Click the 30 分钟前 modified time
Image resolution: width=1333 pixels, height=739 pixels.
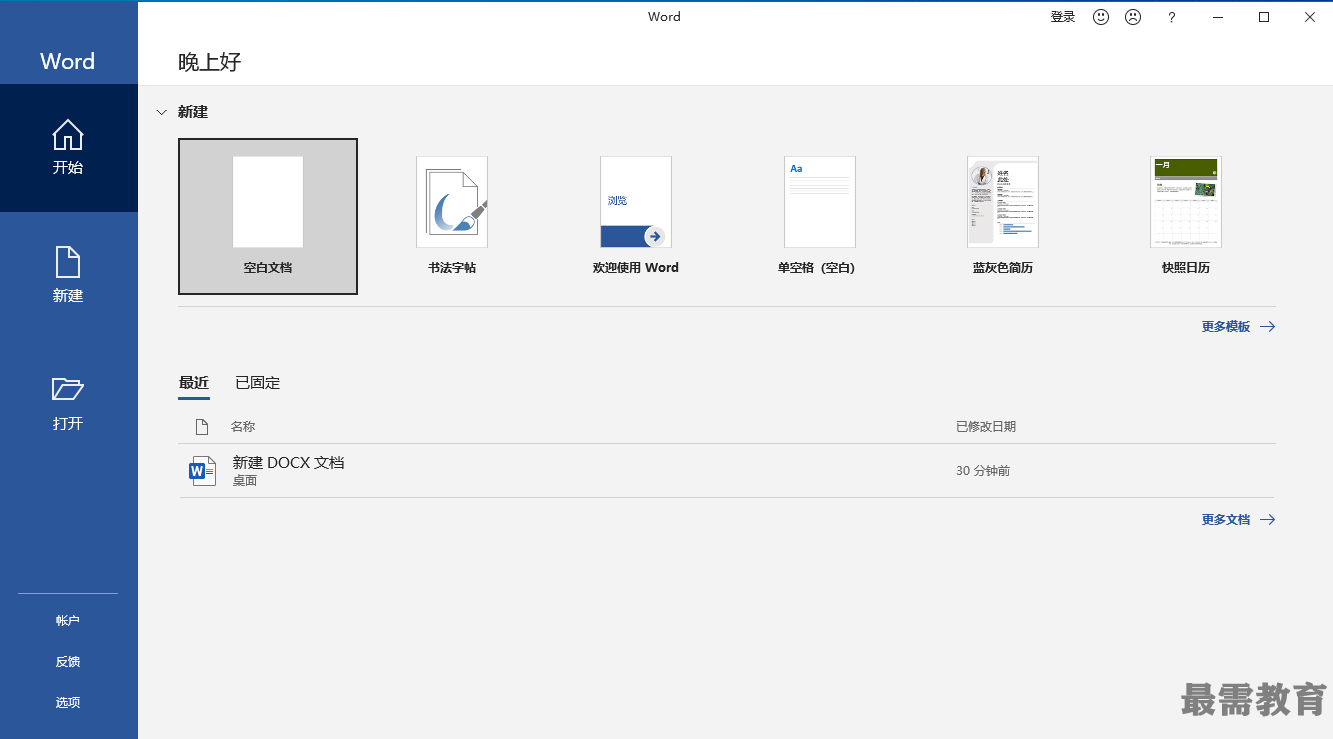click(x=983, y=471)
